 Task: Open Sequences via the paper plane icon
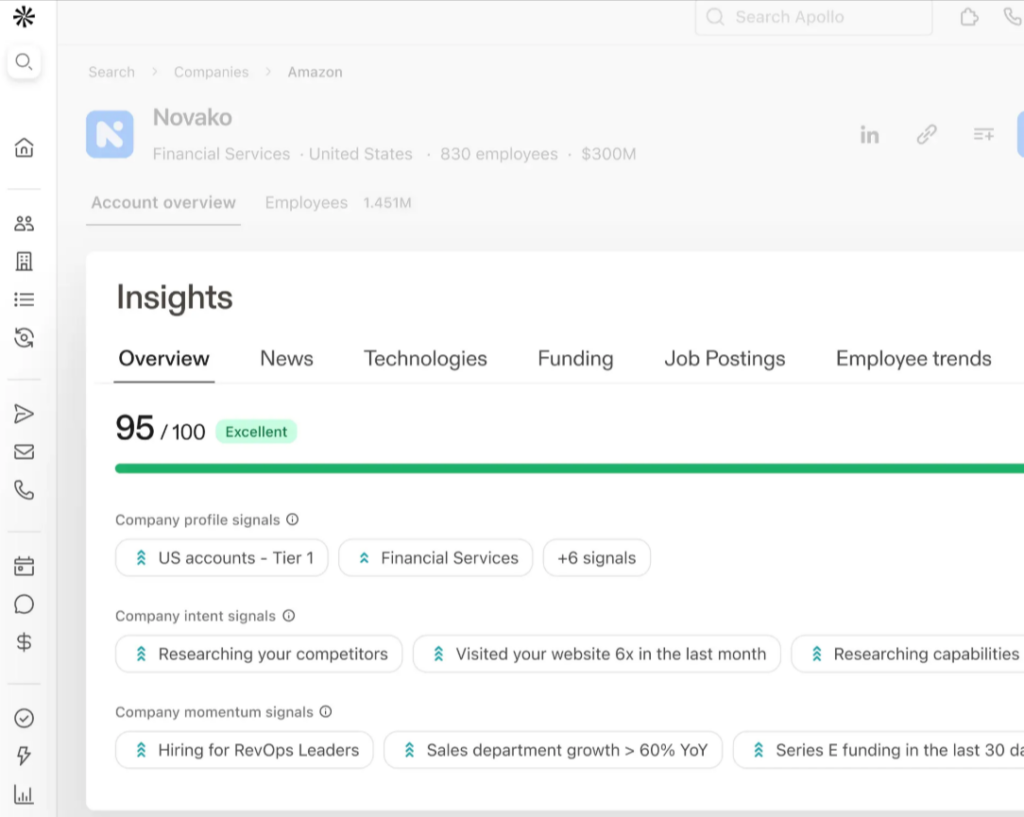tap(24, 413)
